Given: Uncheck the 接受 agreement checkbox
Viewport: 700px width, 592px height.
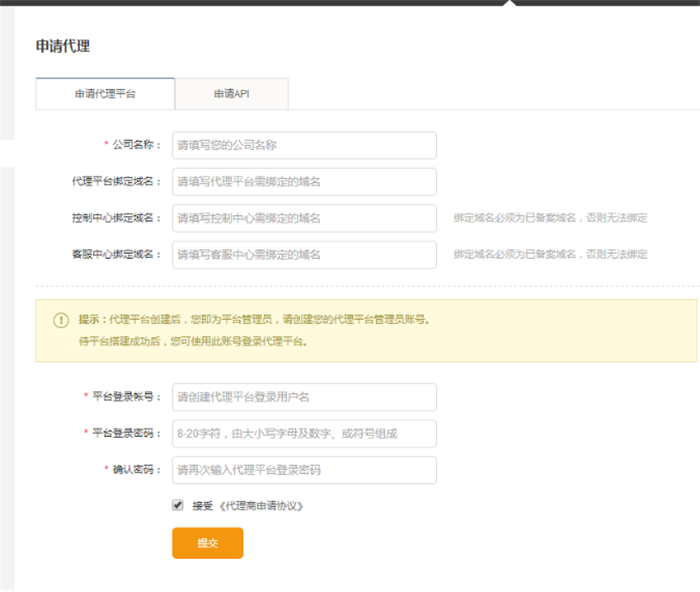Looking at the screenshot, I should (178, 505).
